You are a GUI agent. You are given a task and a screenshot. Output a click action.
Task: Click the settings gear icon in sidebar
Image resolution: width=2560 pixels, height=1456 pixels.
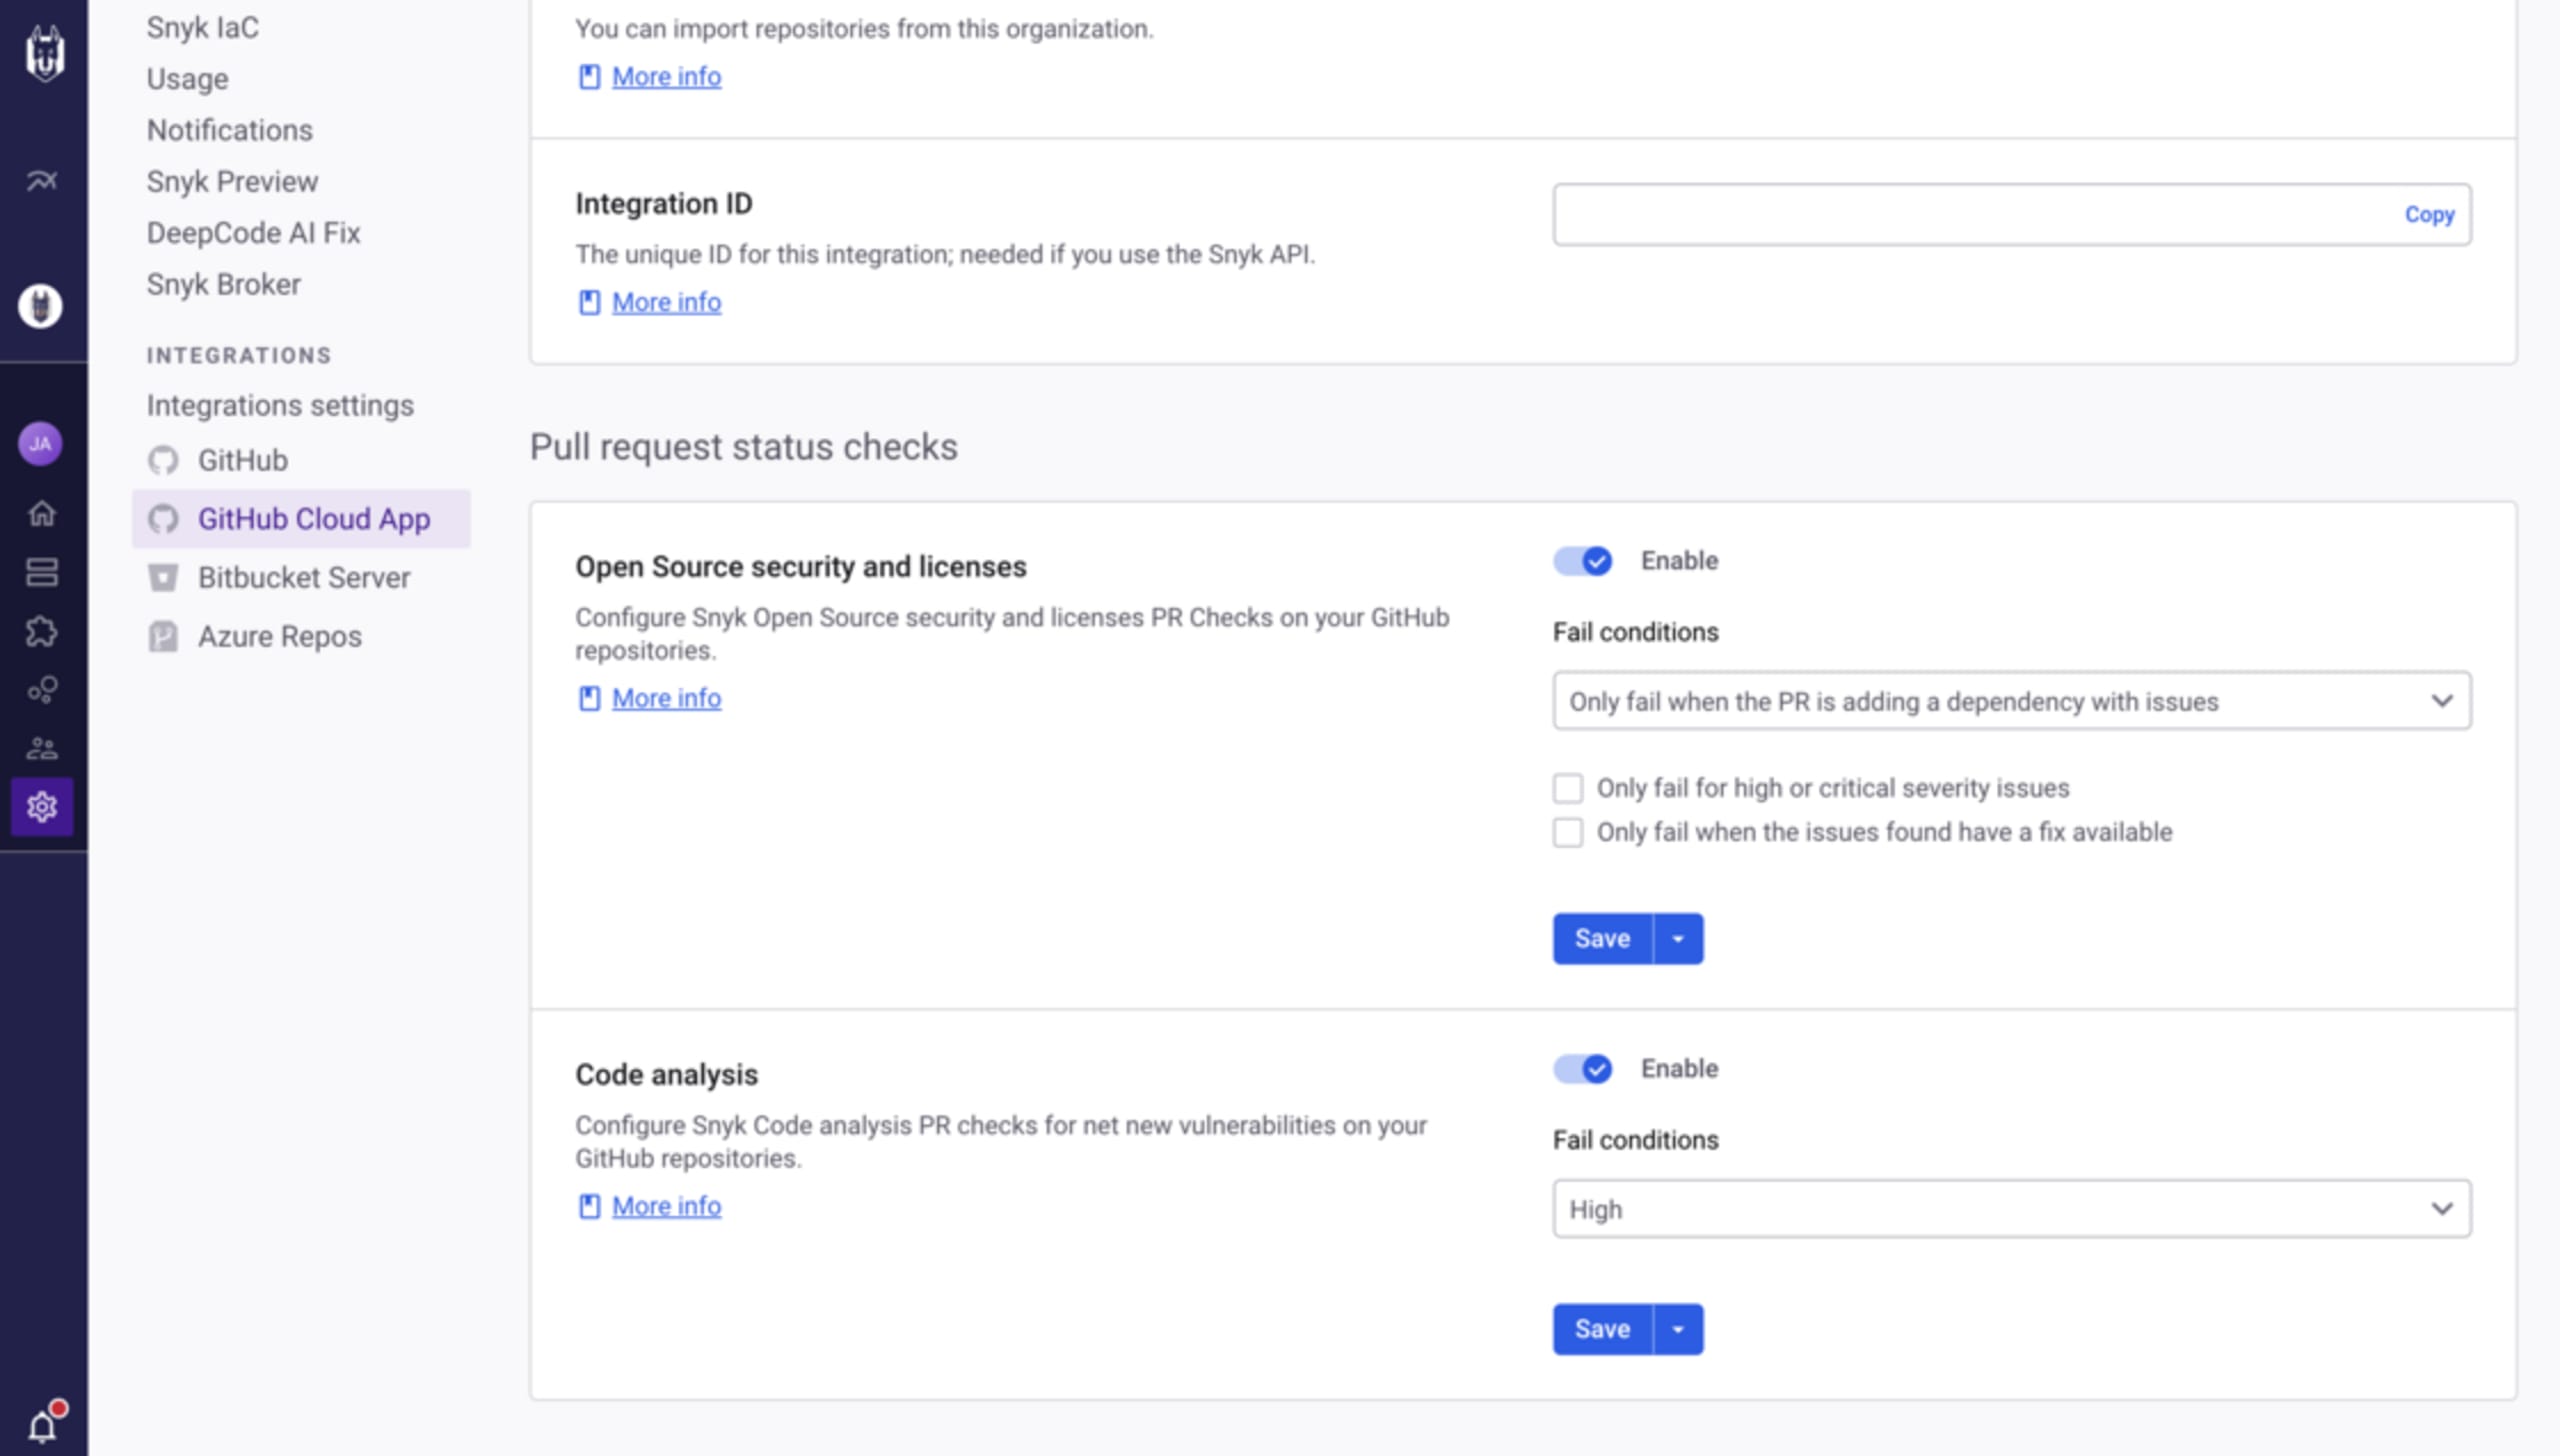pyautogui.click(x=42, y=806)
